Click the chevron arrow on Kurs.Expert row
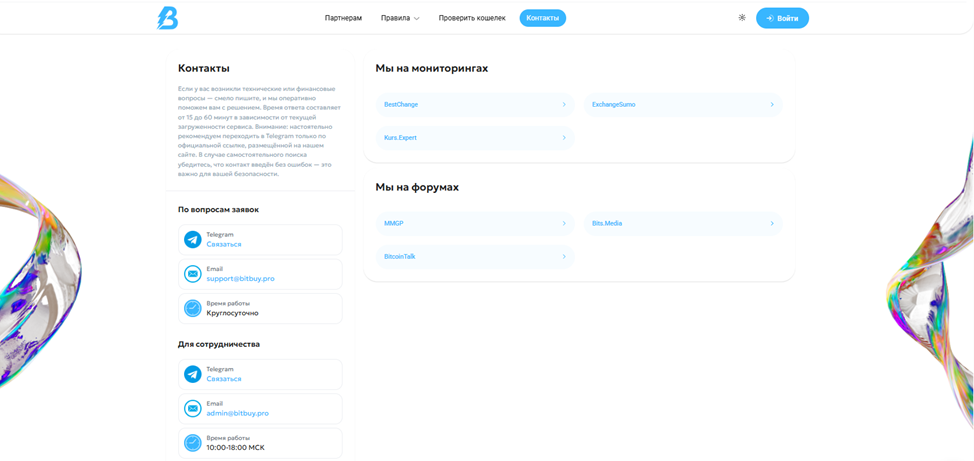 tap(564, 137)
